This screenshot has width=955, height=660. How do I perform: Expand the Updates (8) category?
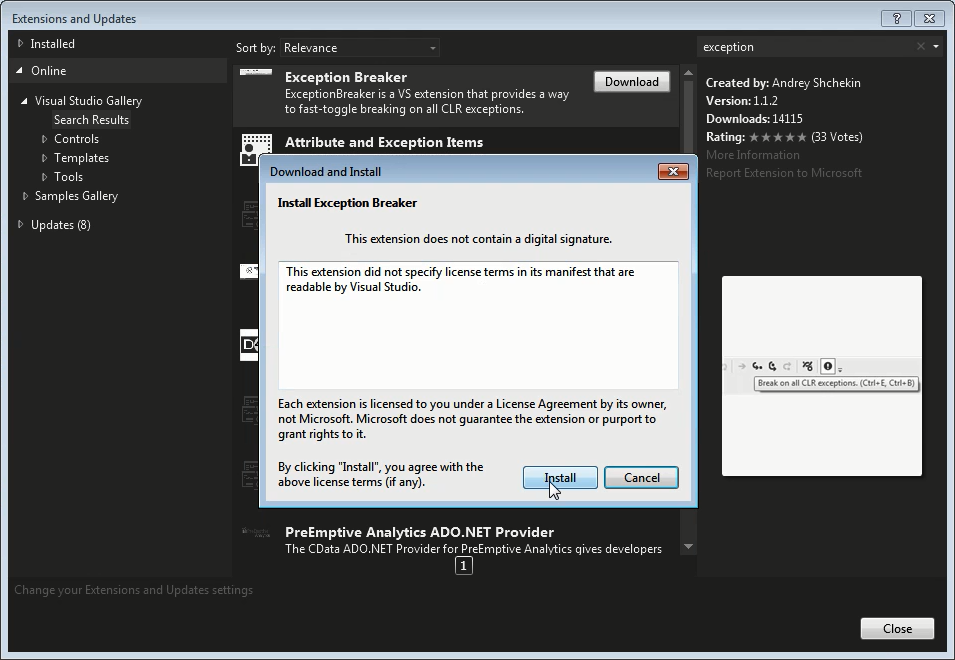[21, 225]
